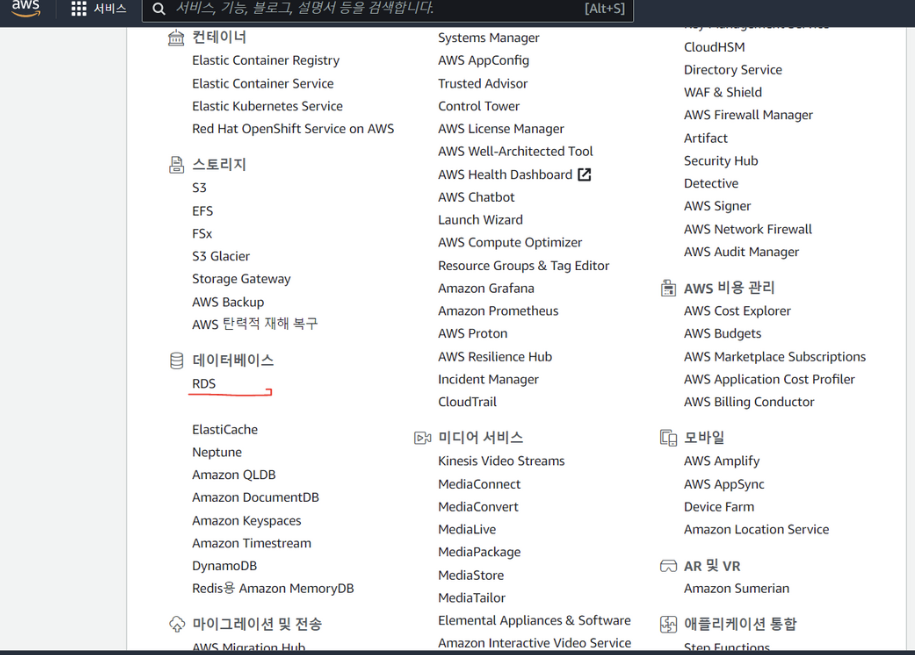Open AWS Billing Conductor
The image size is (915, 655).
click(749, 402)
